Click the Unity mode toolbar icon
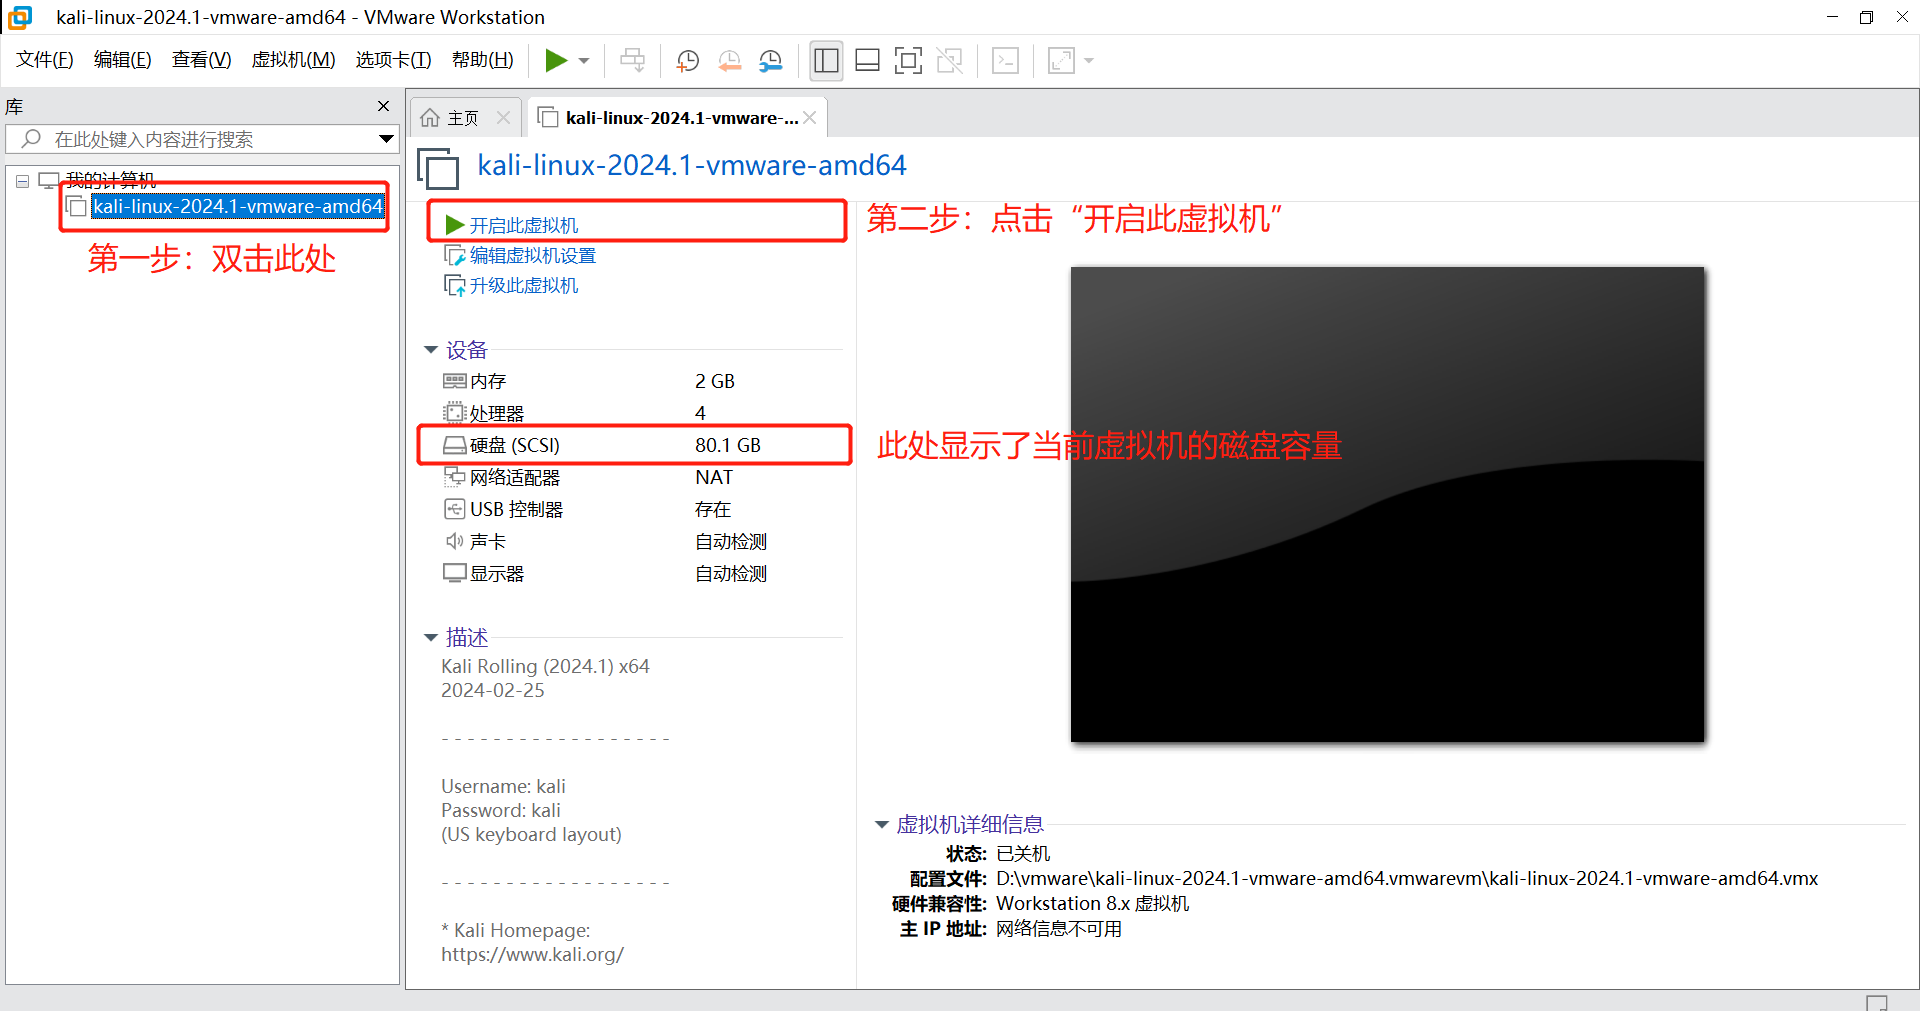The width and height of the screenshot is (1920, 1011). pos(949,61)
